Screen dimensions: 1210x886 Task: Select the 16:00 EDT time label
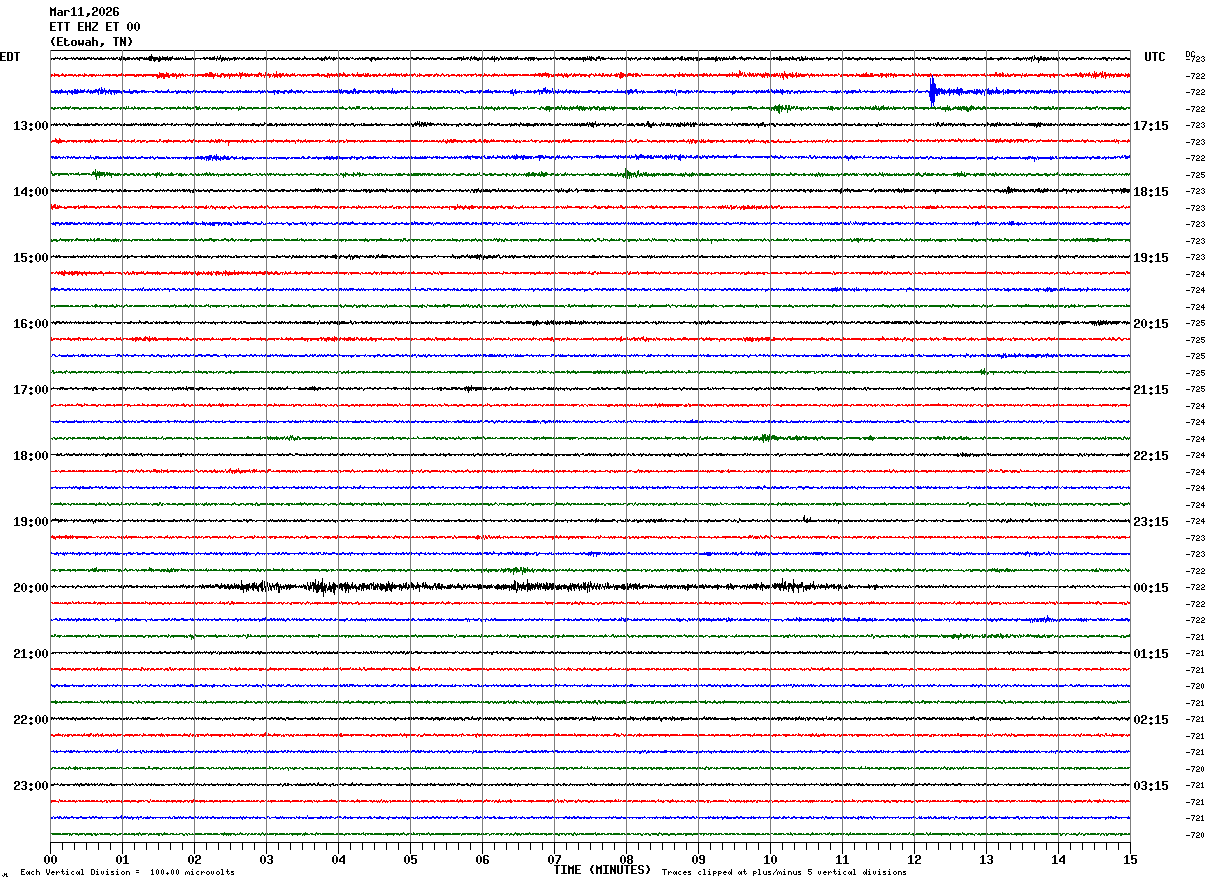point(30,324)
